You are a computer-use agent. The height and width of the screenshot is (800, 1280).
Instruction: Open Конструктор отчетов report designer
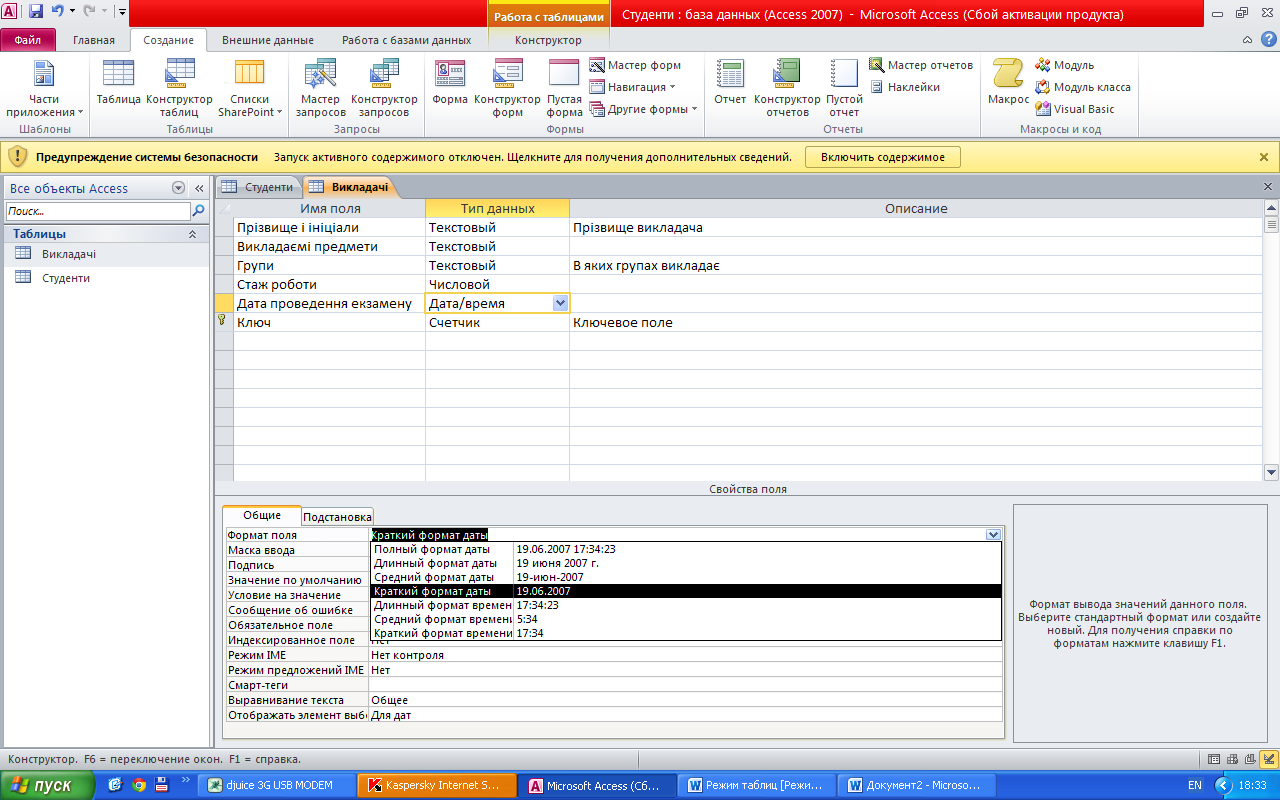click(787, 88)
